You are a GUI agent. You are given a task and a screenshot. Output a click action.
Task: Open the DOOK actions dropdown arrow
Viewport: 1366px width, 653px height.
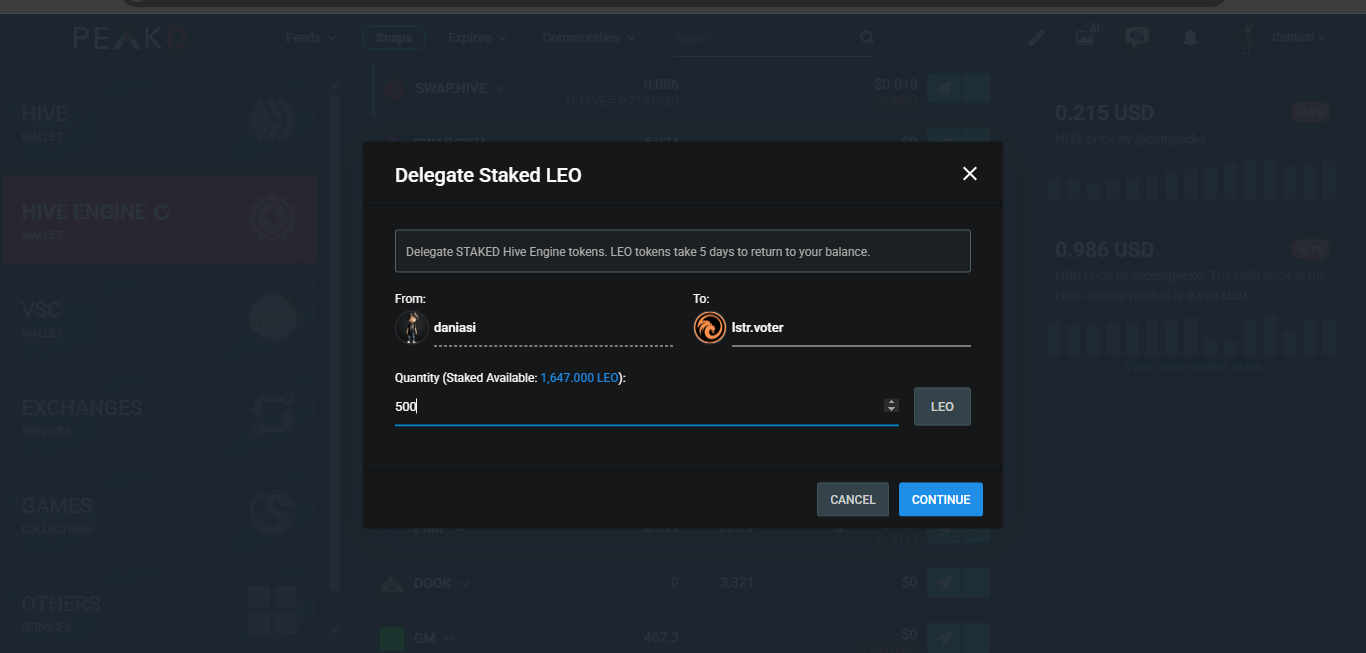(976, 583)
